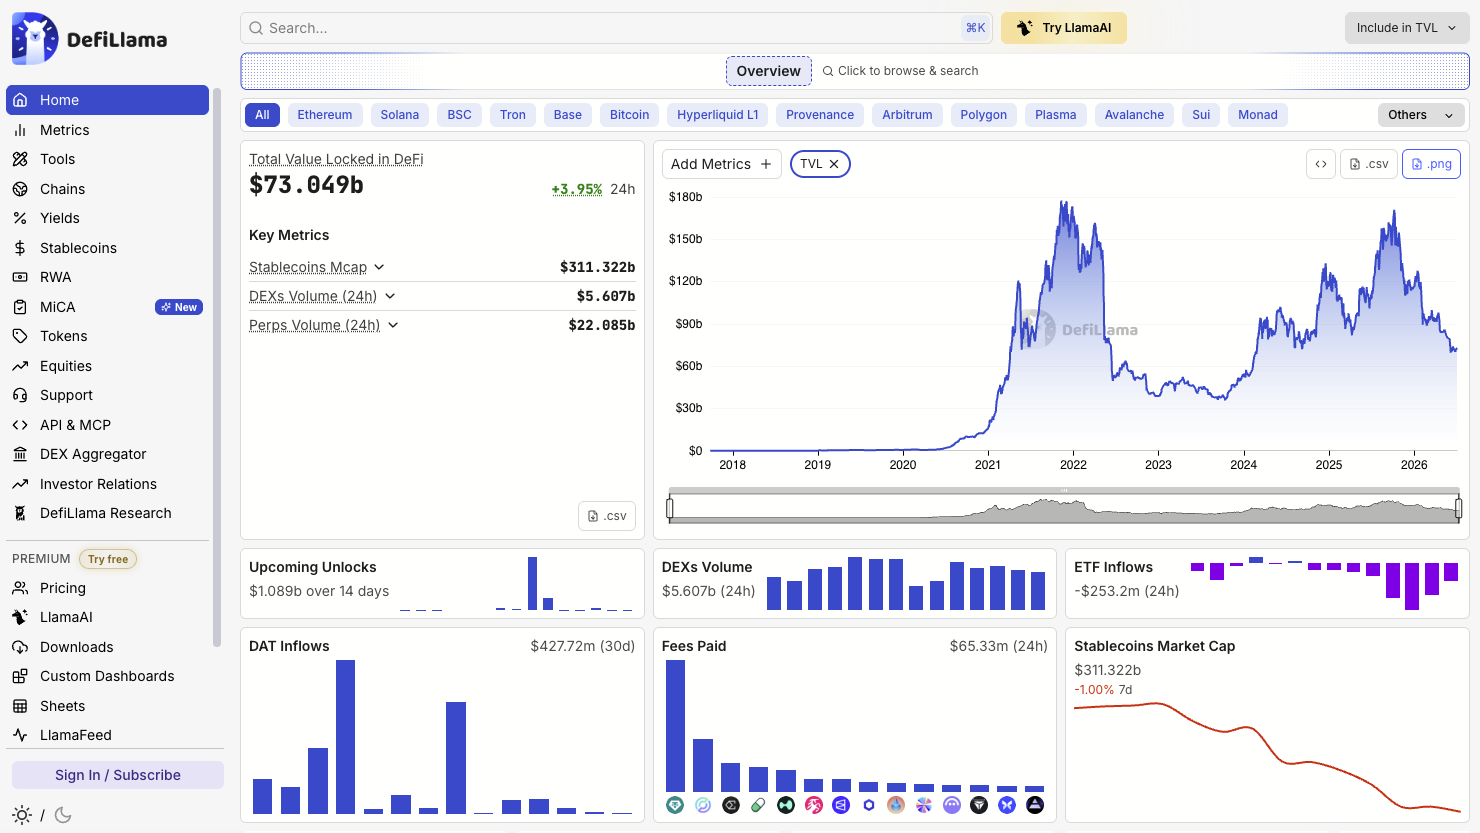Screen dimensions: 1480x833
Task: Remove the TVL metric chip
Action: coord(834,164)
